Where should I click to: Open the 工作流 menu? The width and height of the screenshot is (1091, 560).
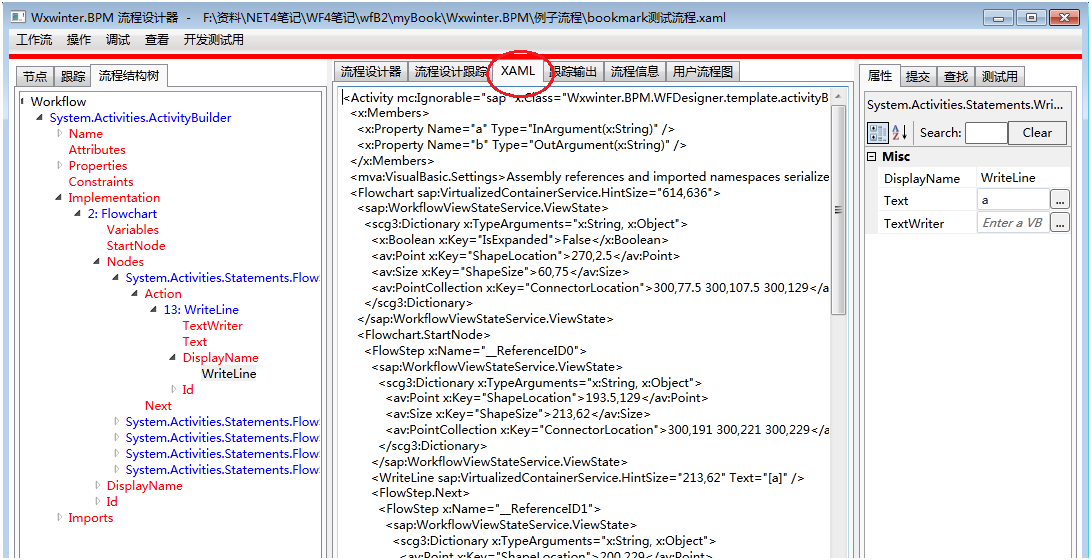[34, 40]
